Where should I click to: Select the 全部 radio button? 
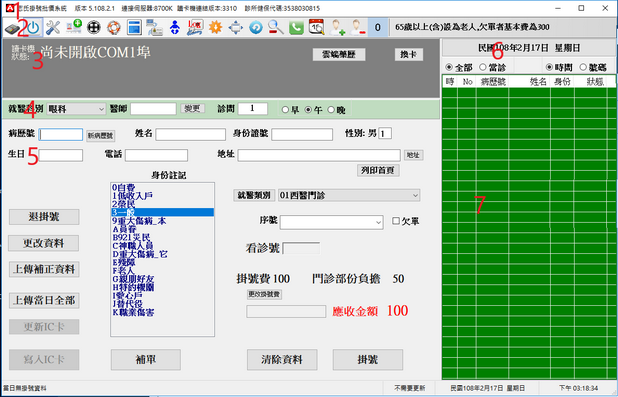pos(449,67)
